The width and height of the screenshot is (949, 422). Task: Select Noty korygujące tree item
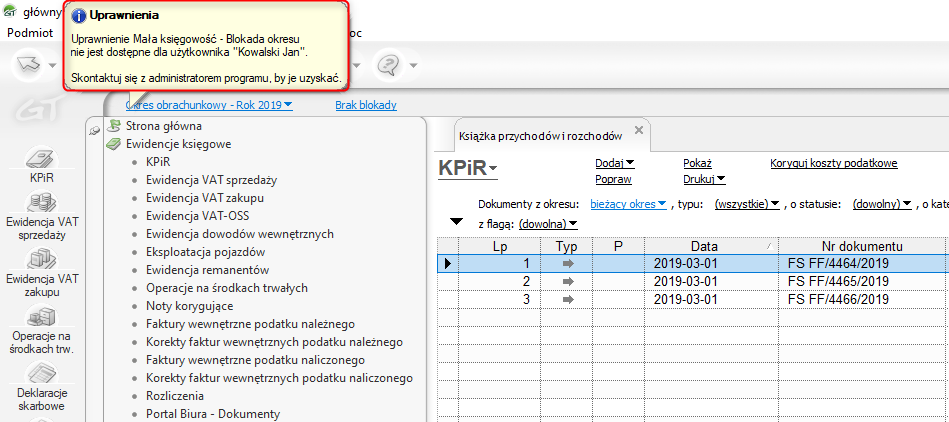pyautogui.click(x=190, y=306)
